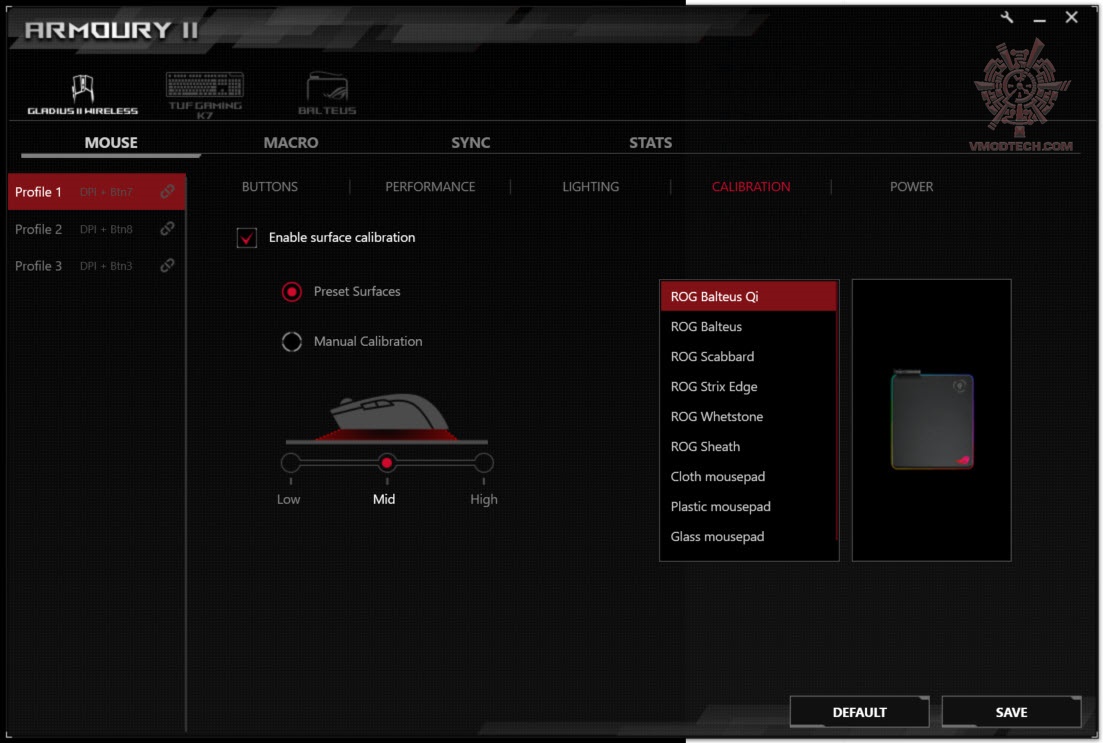Choose Cloth mousepad surface

pyautogui.click(x=748, y=476)
